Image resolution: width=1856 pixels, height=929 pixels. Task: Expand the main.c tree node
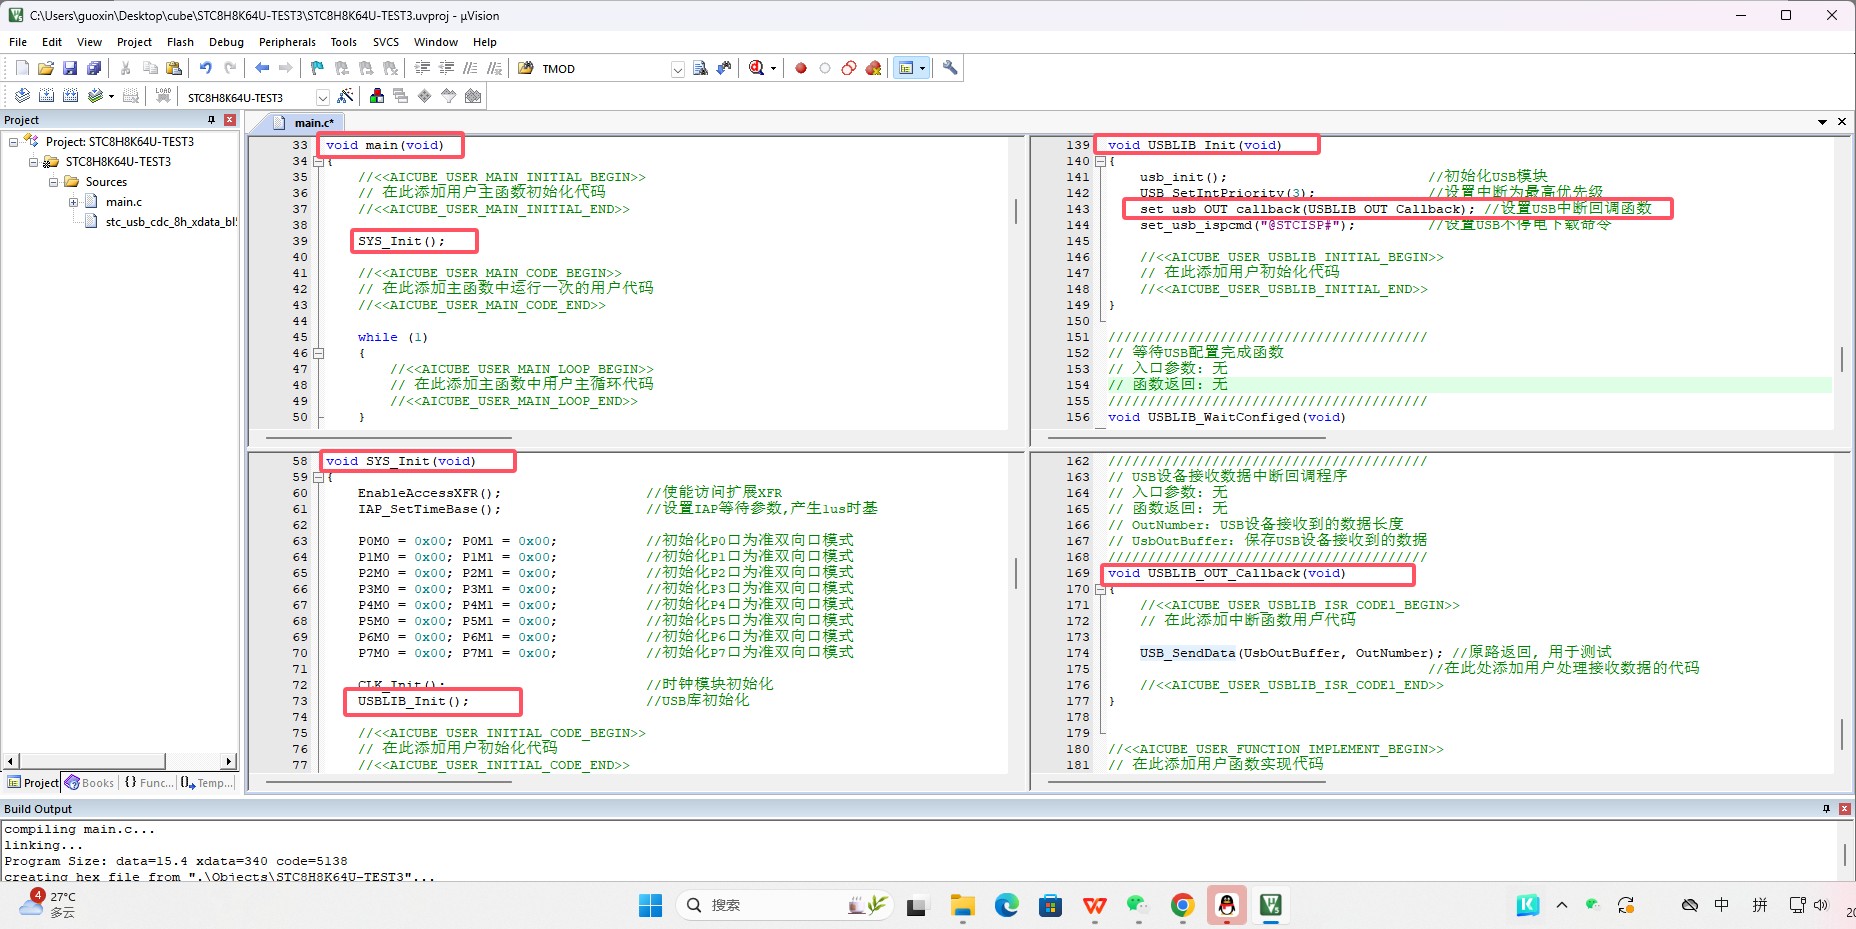(x=74, y=202)
